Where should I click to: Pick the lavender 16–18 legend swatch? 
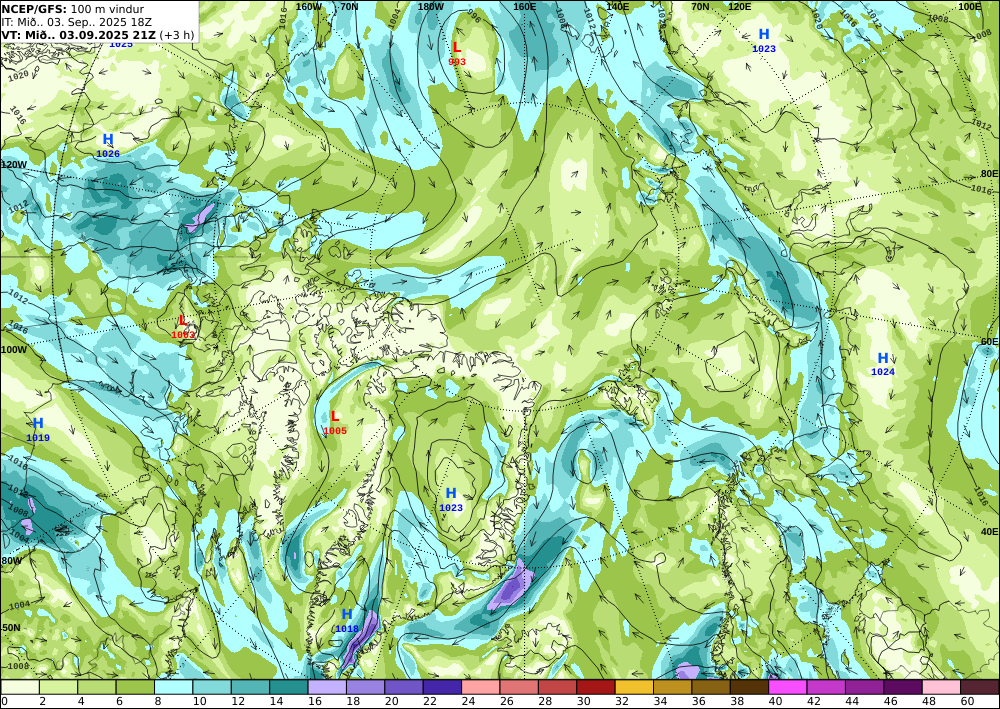coord(327,687)
